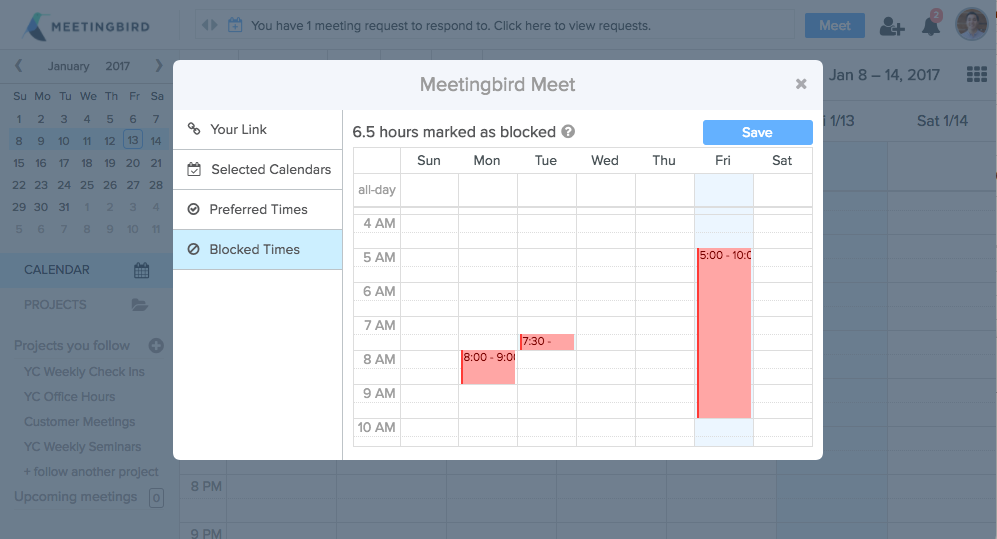Screen dimensions: 997x539
Task: Click January month label in mini calendar
Action: 68,66
